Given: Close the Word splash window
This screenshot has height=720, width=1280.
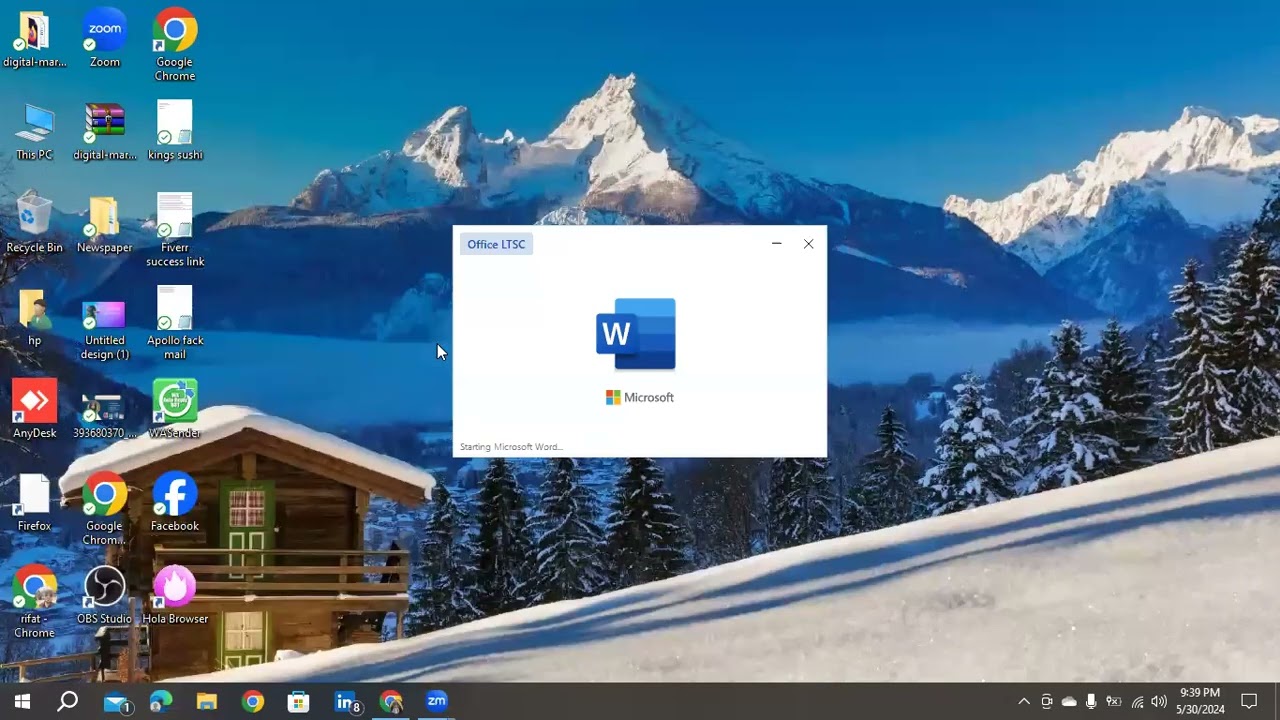Looking at the screenshot, I should click(809, 244).
